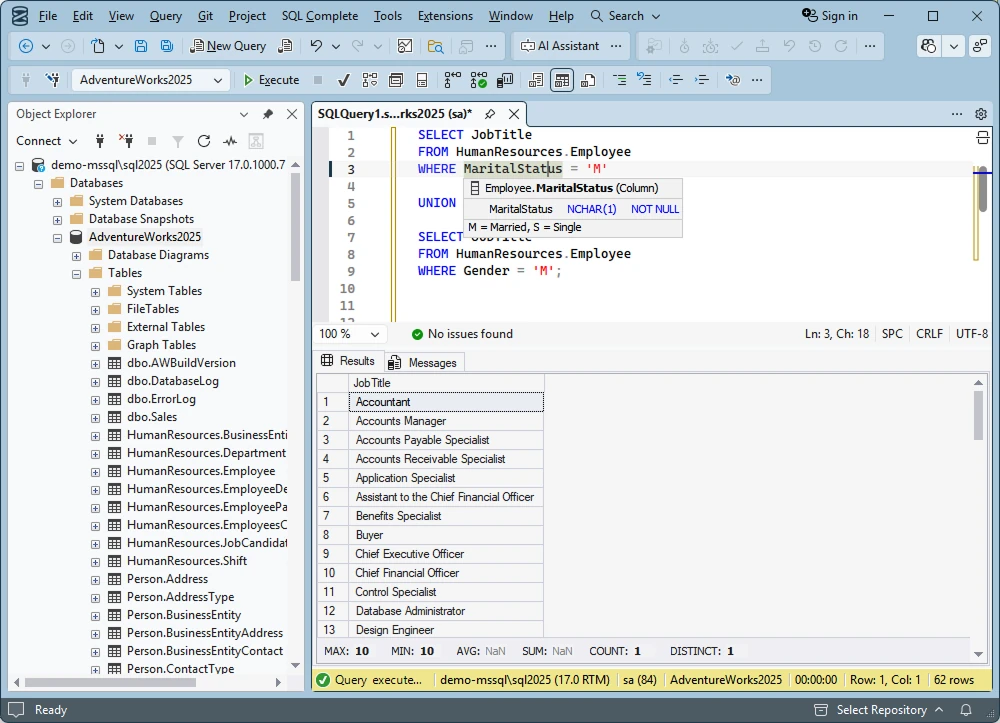Expand the System Databases node
Viewport: 1000px width, 723px height.
[57, 201]
